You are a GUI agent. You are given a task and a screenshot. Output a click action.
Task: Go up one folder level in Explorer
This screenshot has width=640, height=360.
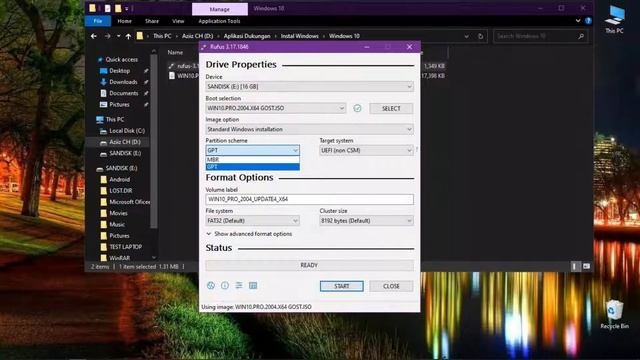(128, 36)
